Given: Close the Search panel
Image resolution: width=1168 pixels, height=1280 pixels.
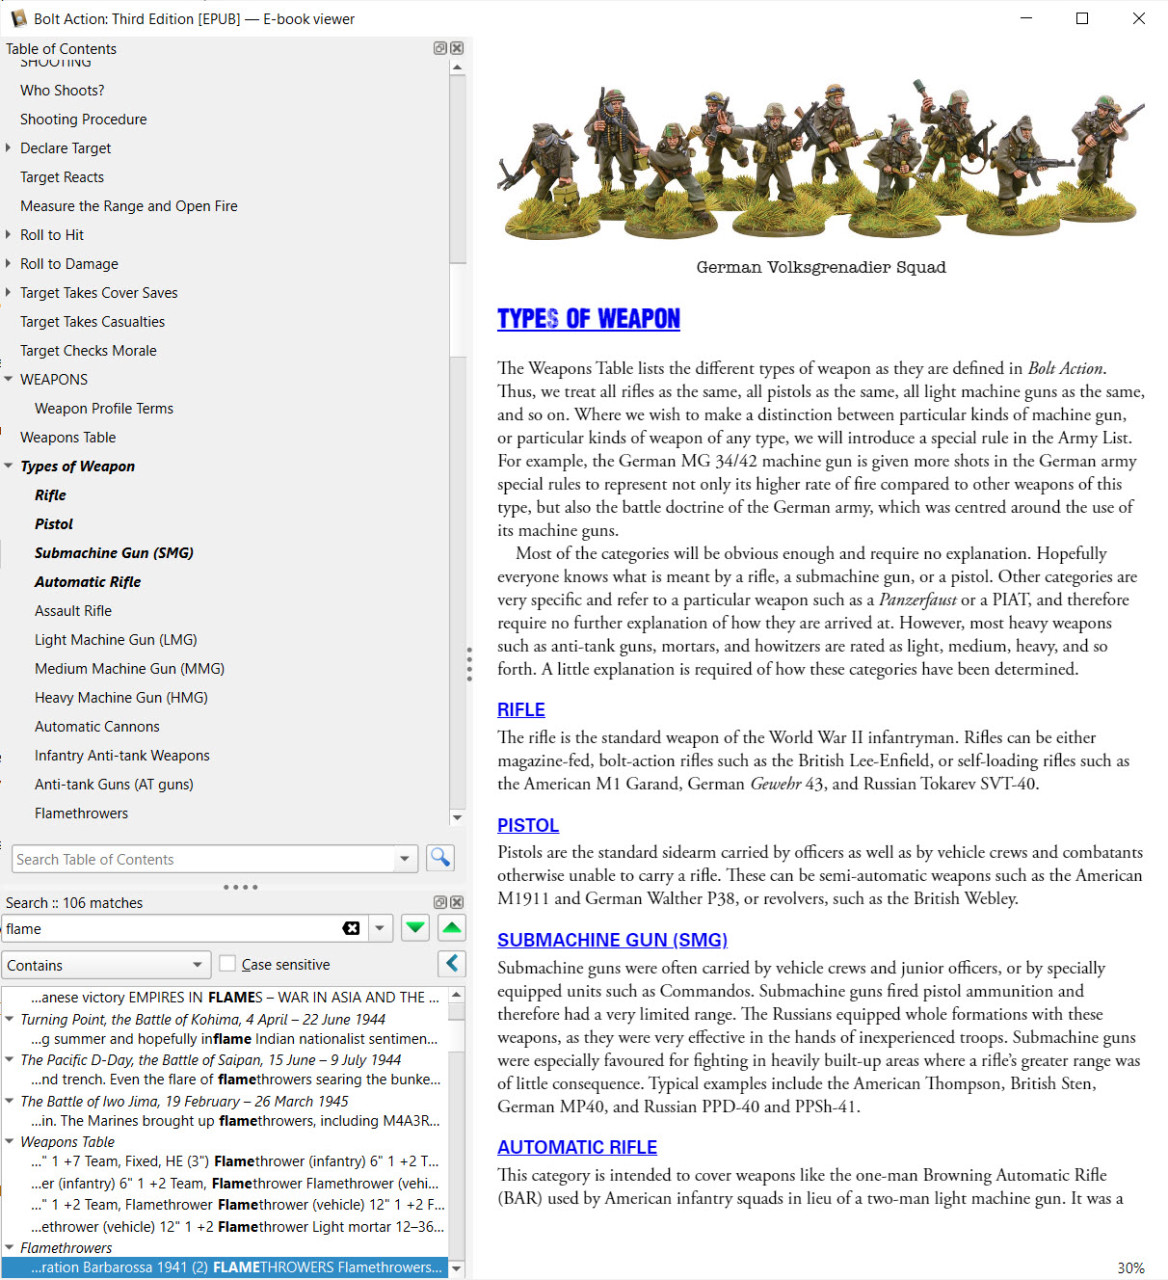Looking at the screenshot, I should click(457, 902).
